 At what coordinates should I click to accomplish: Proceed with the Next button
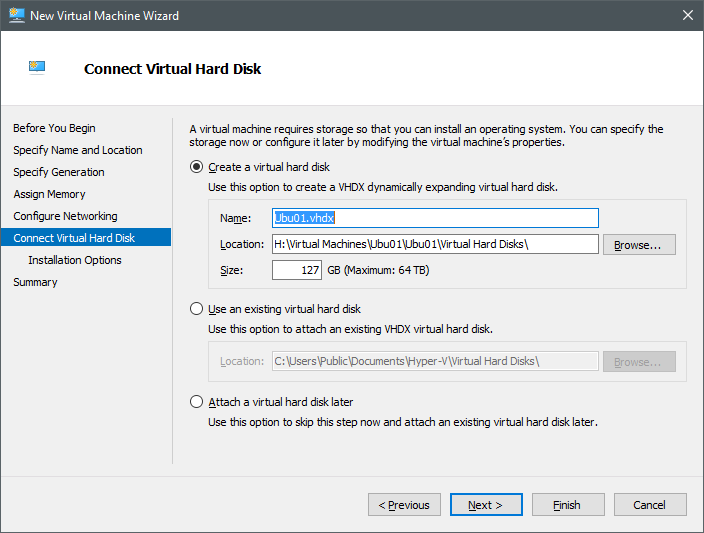[486, 505]
